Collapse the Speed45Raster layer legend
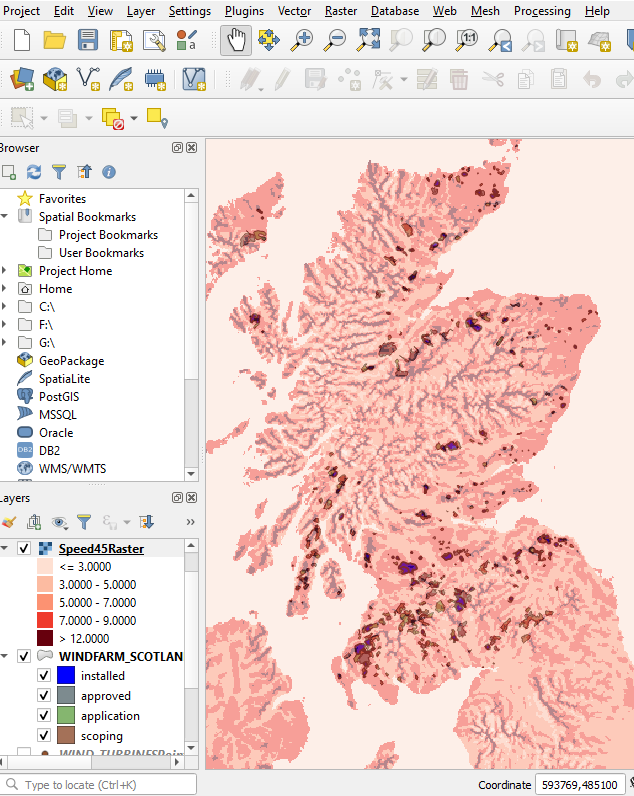The width and height of the screenshot is (634, 796). 5,548
